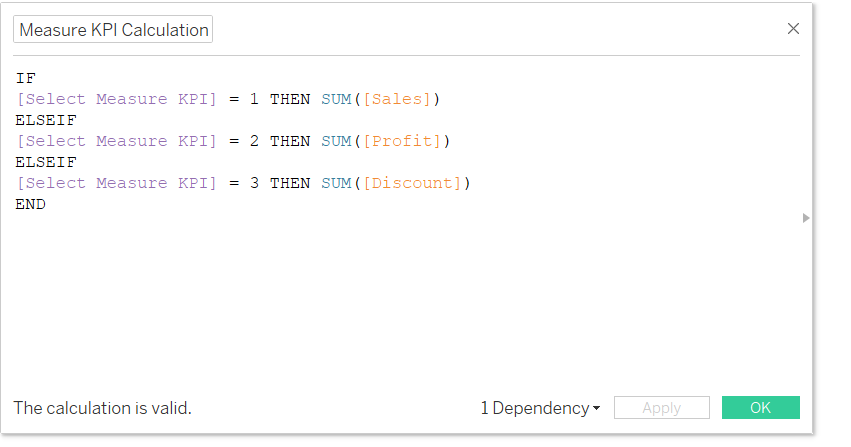Click the [Profit] field reference
This screenshot has width=851, height=447.
(402, 141)
